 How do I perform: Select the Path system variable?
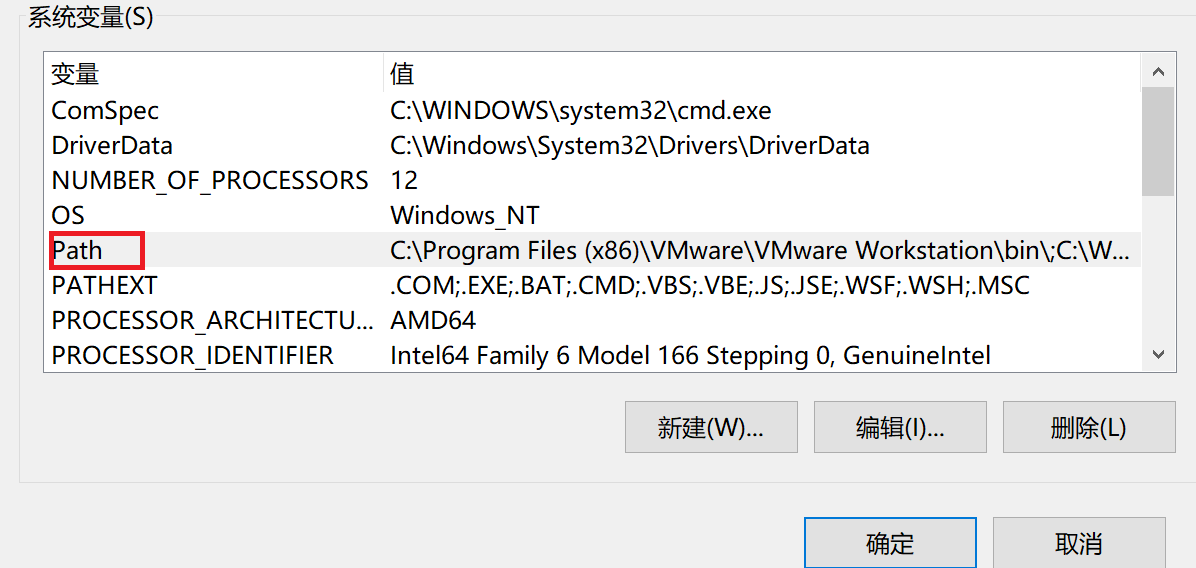(78, 250)
